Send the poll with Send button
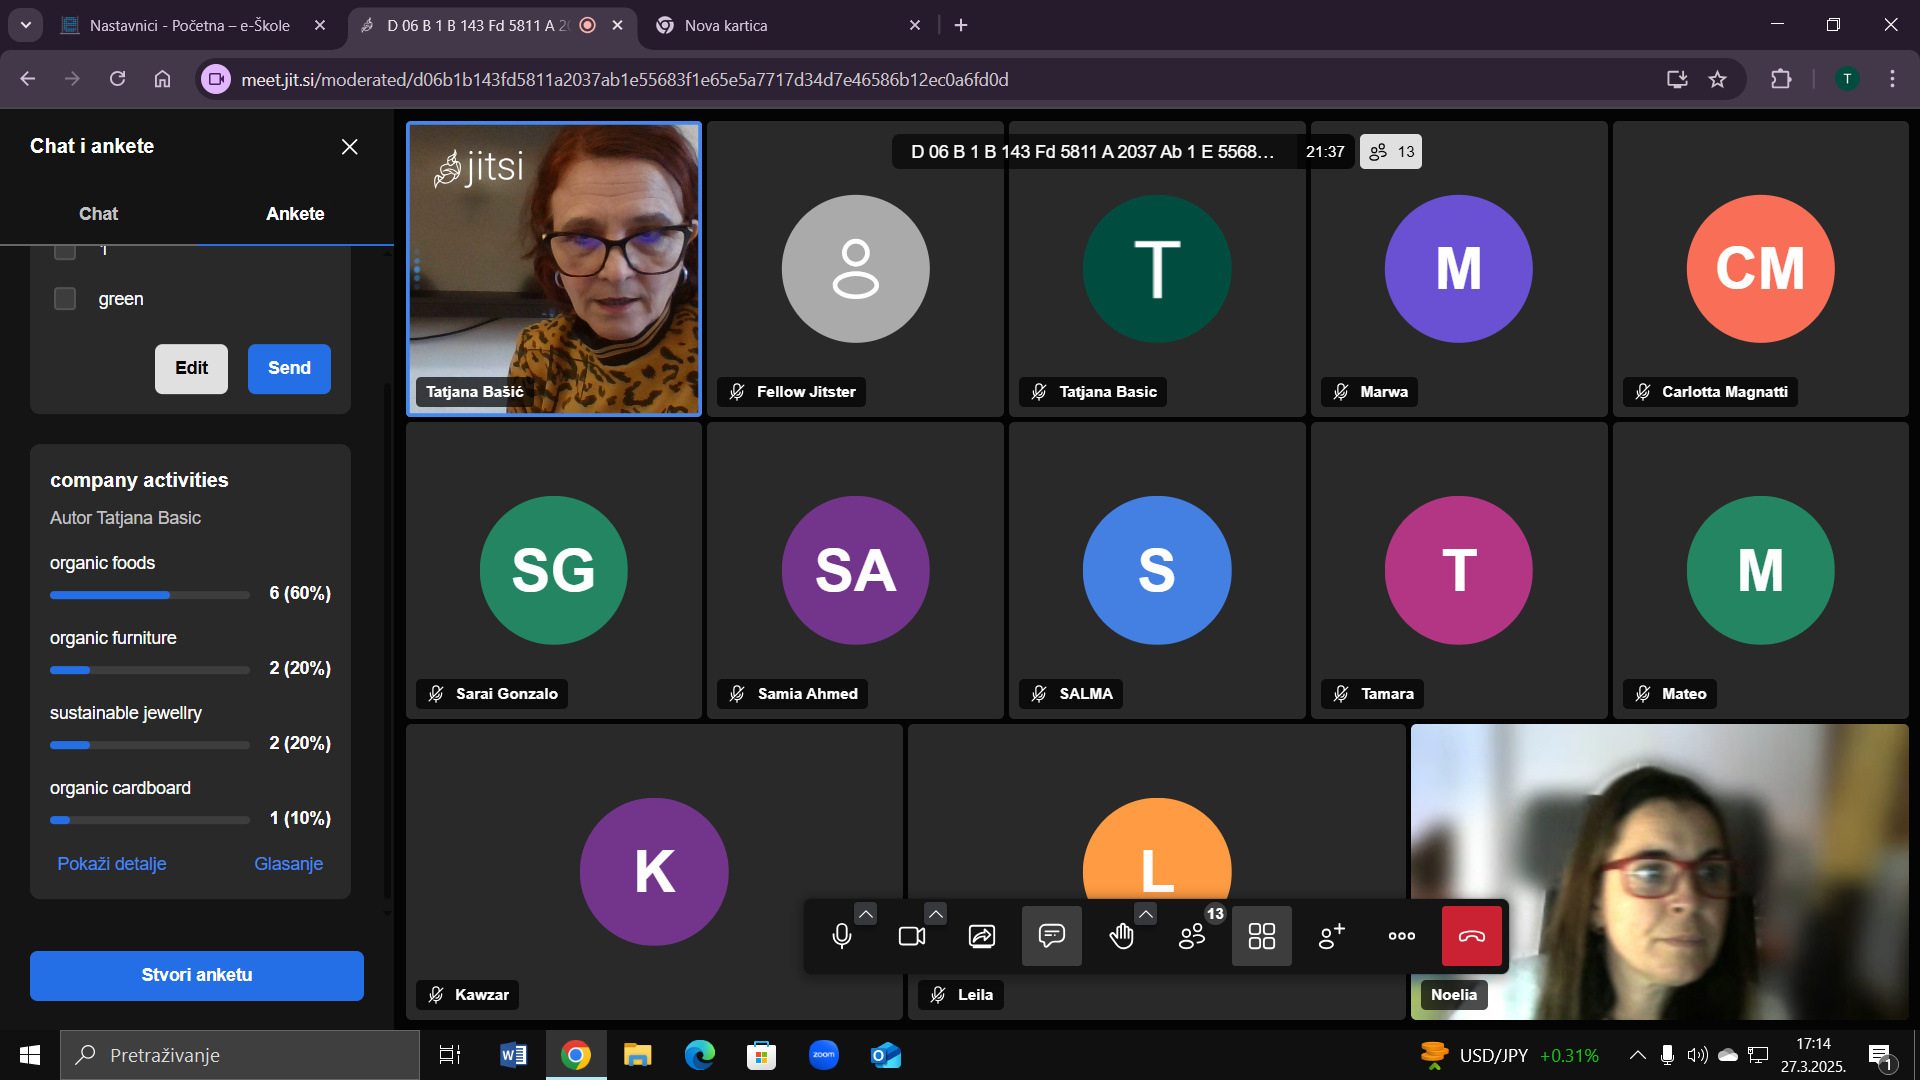Image resolution: width=1920 pixels, height=1080 pixels. (x=289, y=369)
